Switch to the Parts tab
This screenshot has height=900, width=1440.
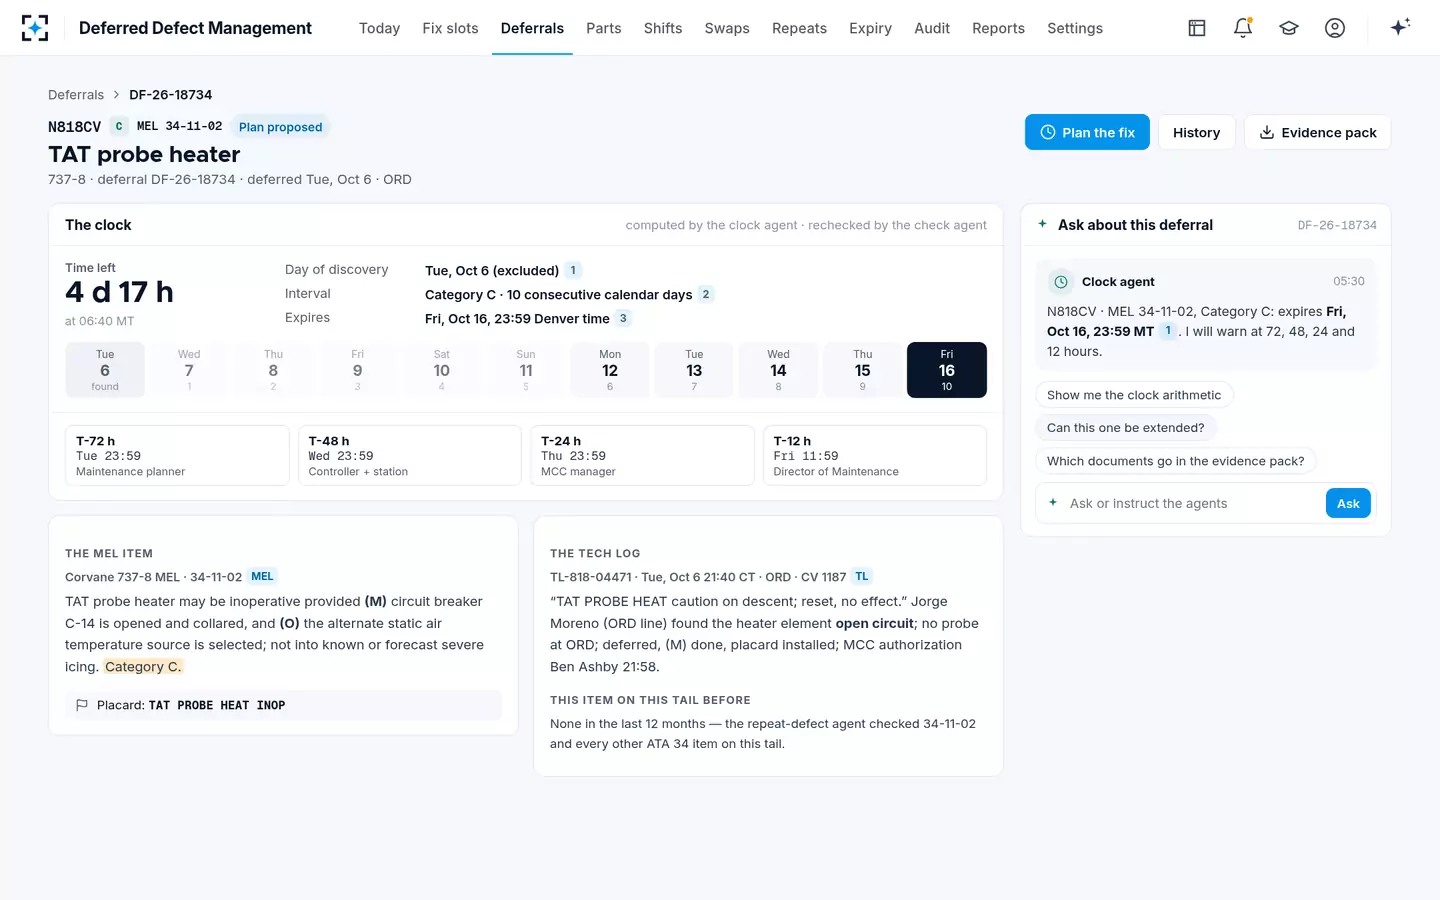(603, 28)
